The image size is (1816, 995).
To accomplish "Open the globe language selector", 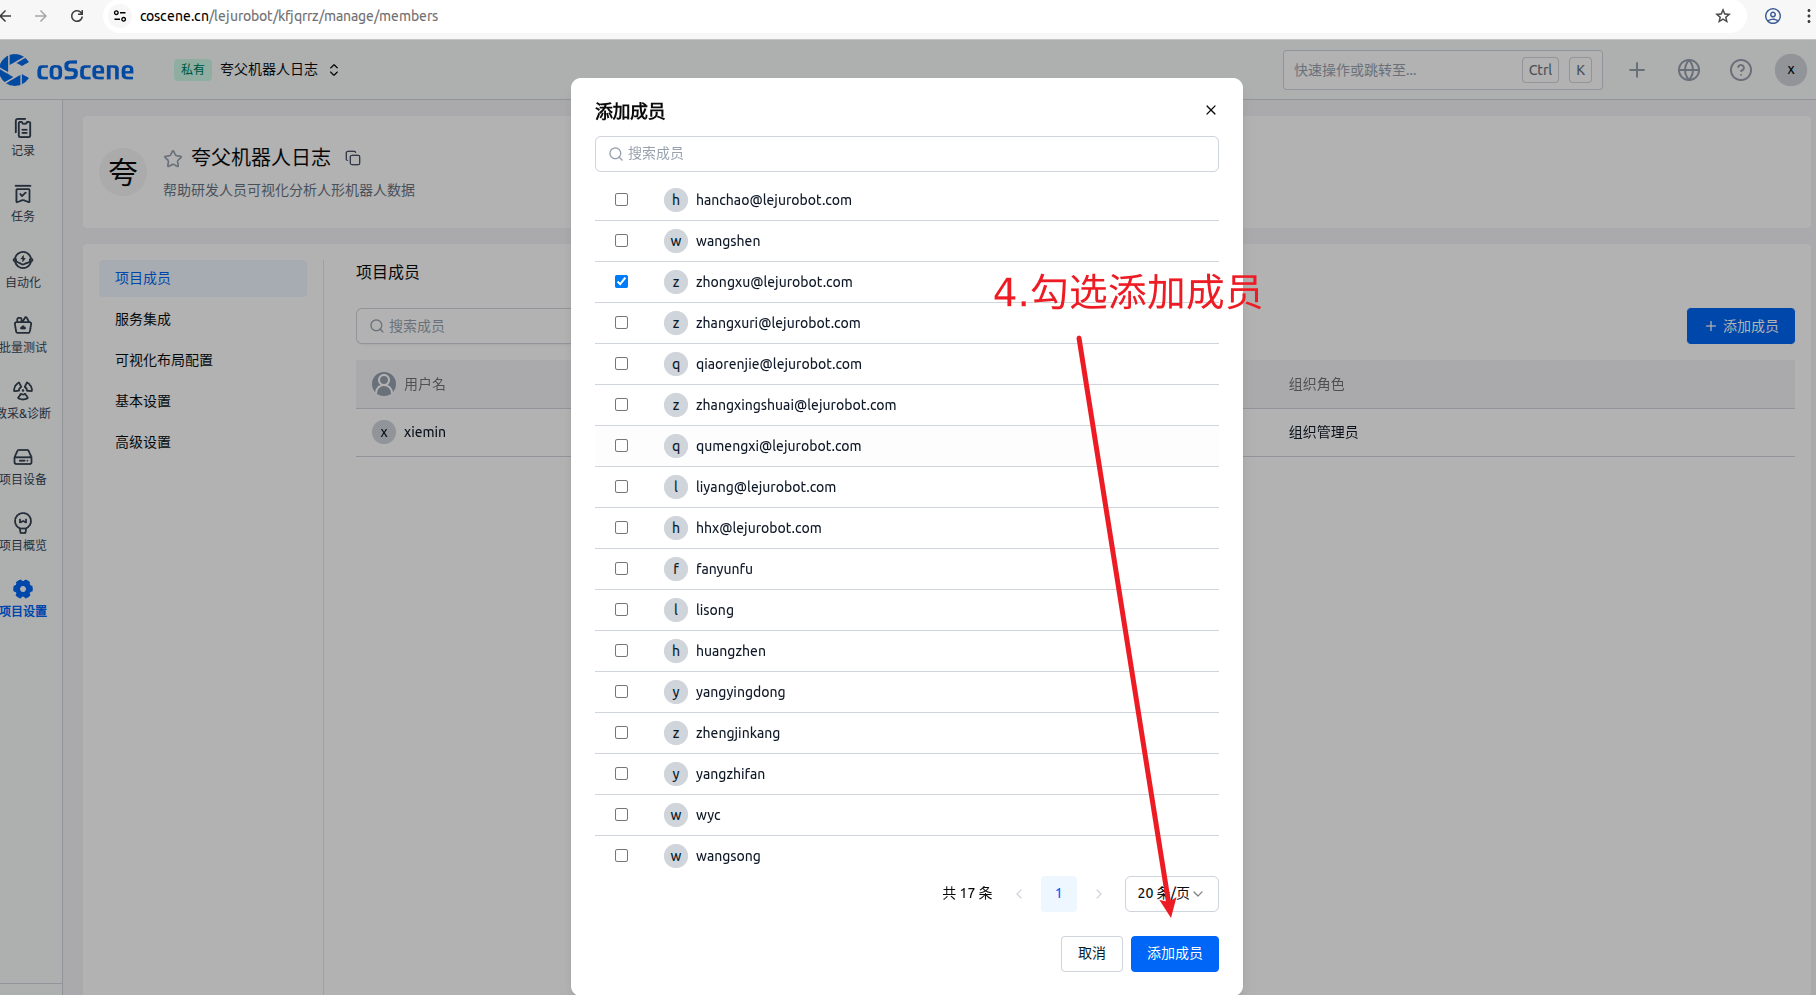I will click(x=1688, y=69).
